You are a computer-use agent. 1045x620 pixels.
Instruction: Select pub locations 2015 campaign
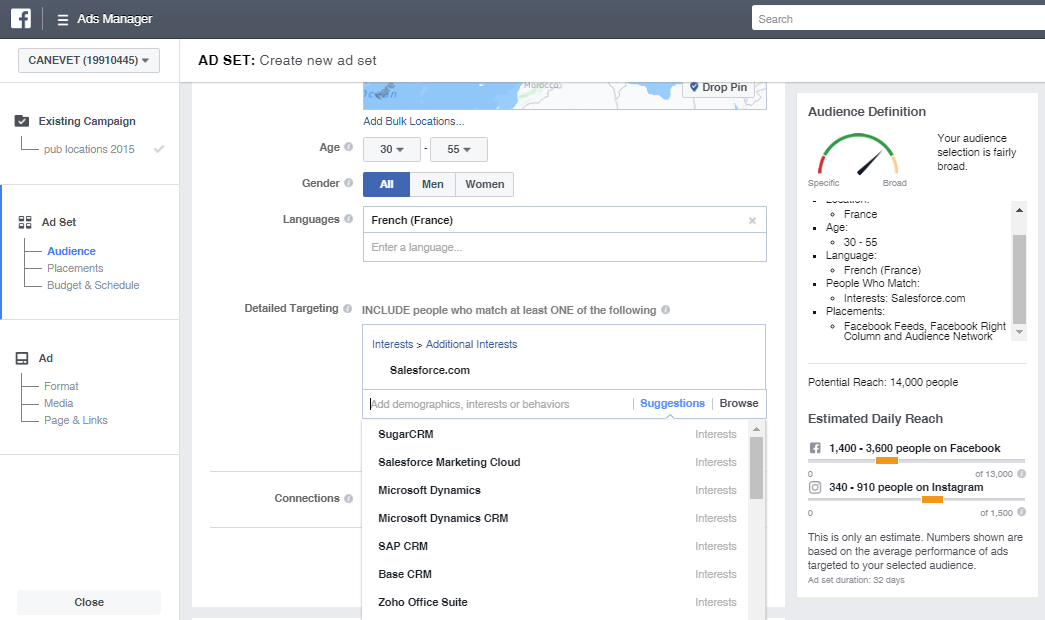coord(89,149)
